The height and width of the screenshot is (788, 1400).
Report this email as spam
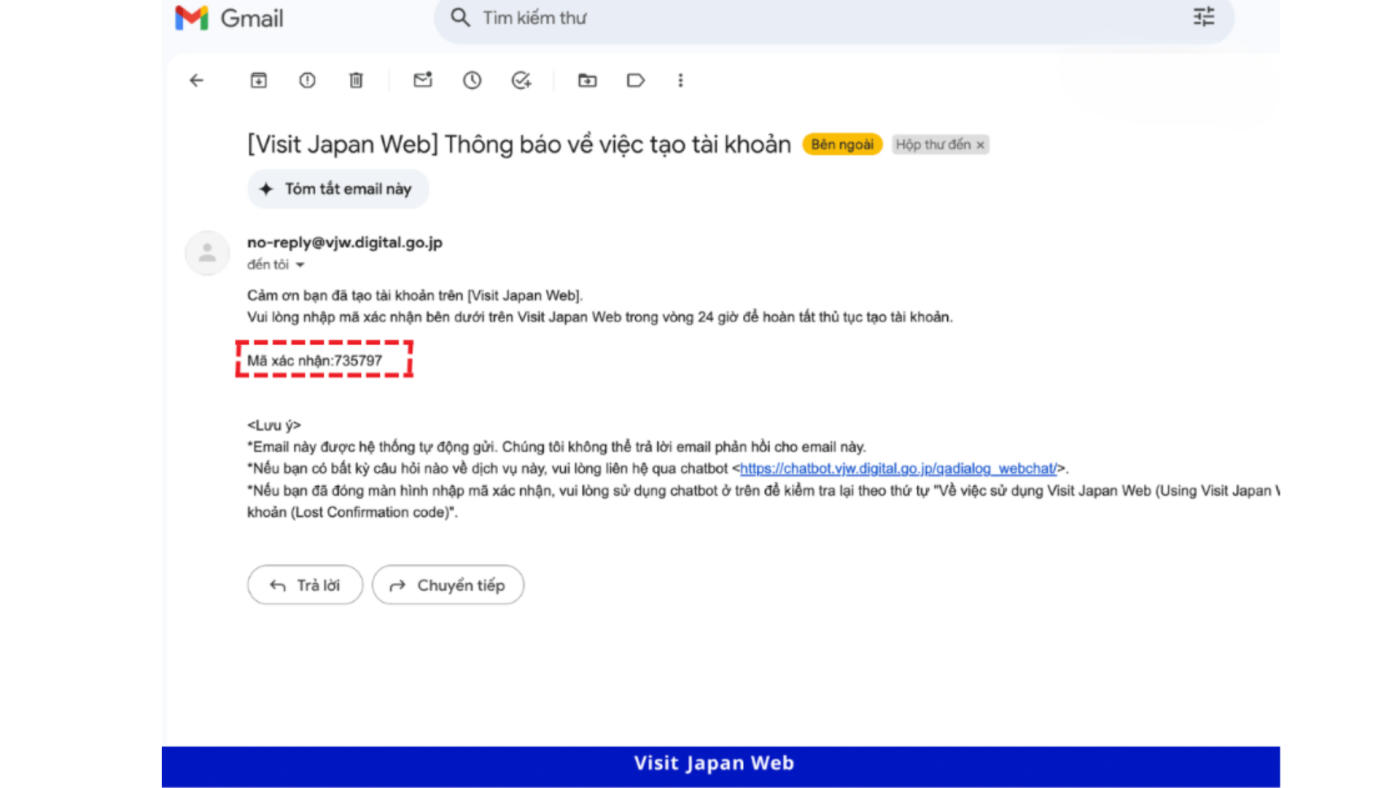tap(307, 81)
